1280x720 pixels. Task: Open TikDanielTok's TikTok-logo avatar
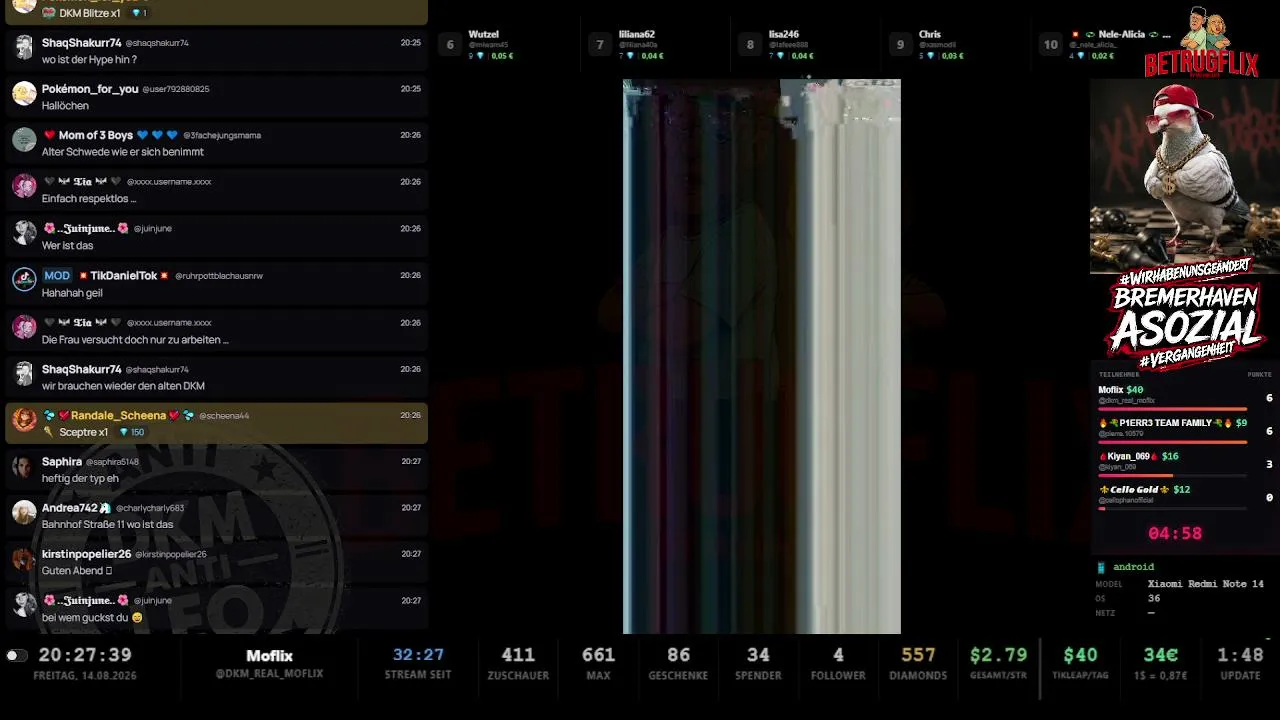pyautogui.click(x=24, y=280)
